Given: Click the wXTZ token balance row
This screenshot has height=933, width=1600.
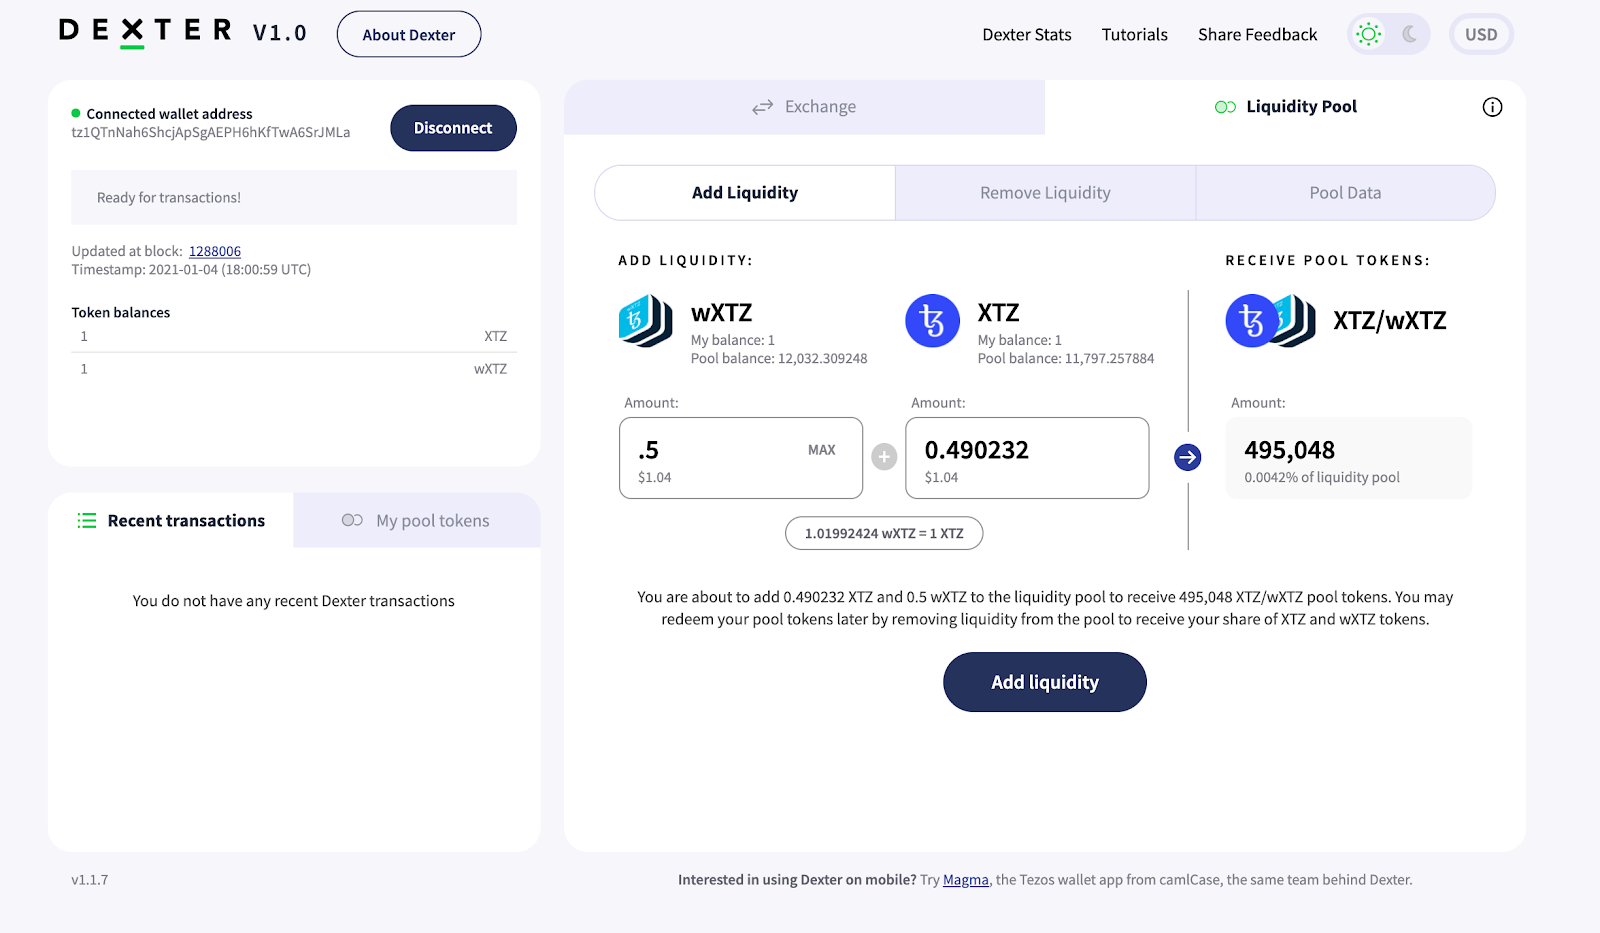Looking at the screenshot, I should [294, 369].
